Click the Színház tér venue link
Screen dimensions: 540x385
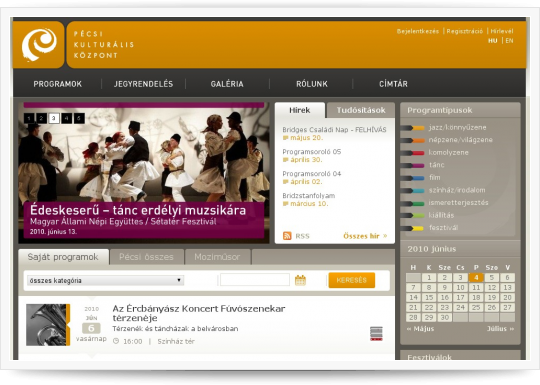pos(176,341)
